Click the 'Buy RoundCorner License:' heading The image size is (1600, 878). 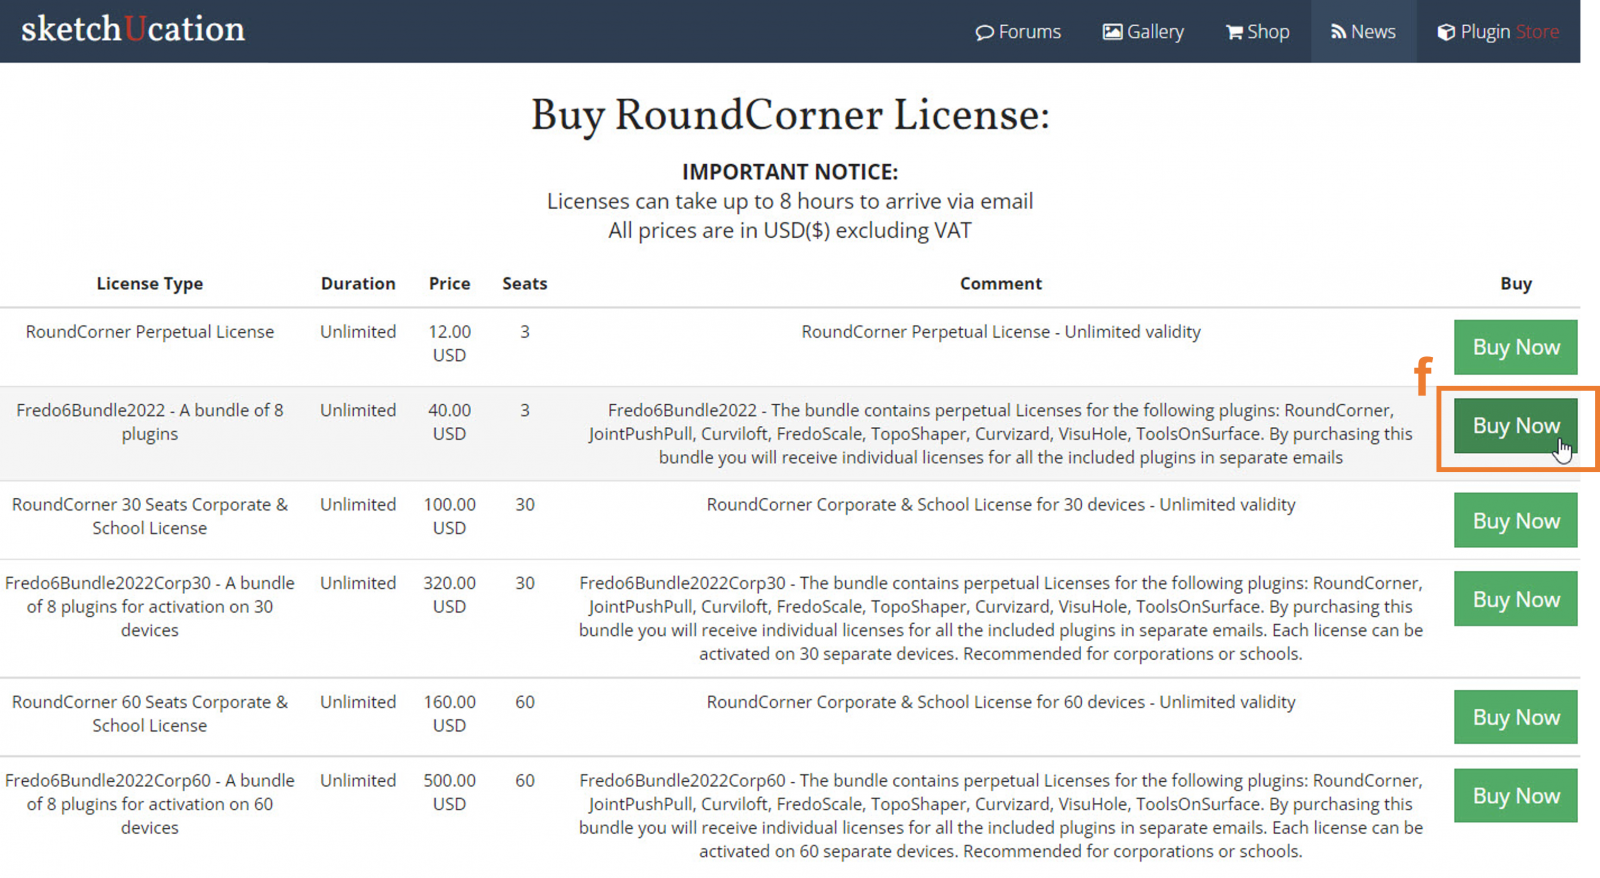790,115
